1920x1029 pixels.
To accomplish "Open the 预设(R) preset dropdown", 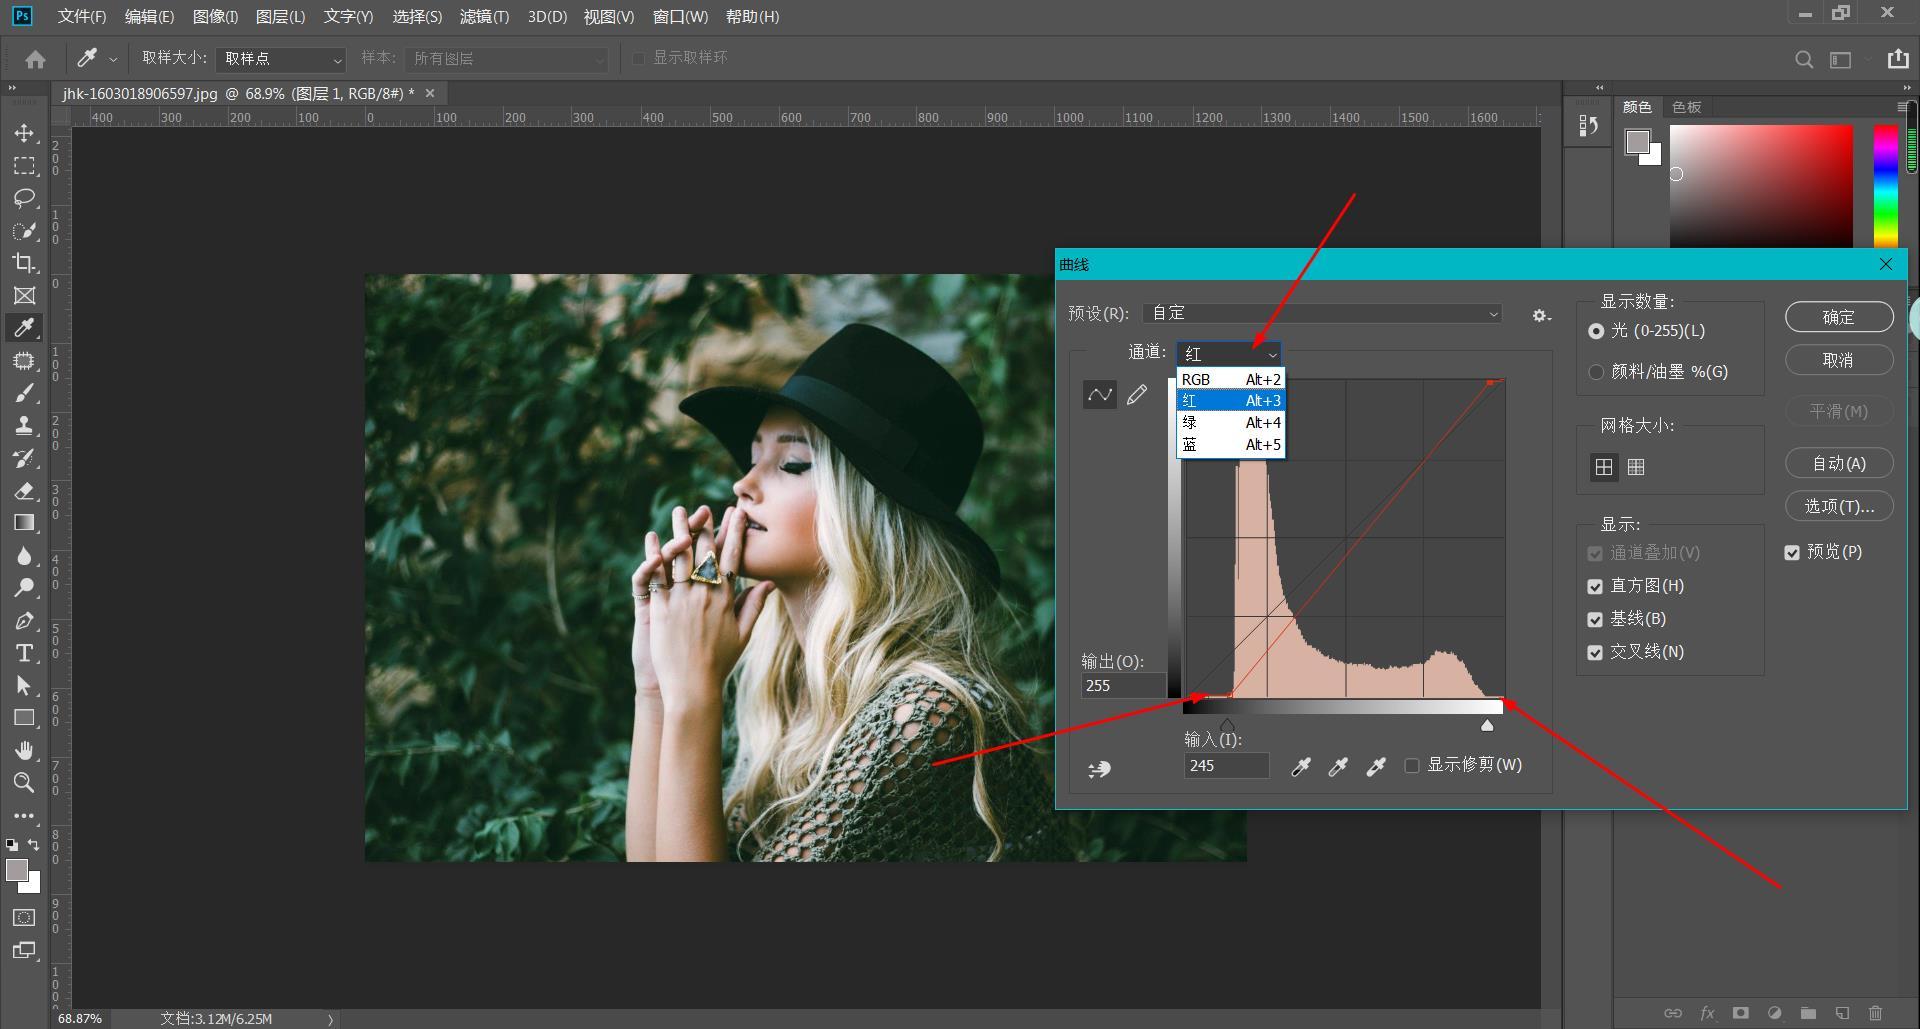I will pos(1322,314).
